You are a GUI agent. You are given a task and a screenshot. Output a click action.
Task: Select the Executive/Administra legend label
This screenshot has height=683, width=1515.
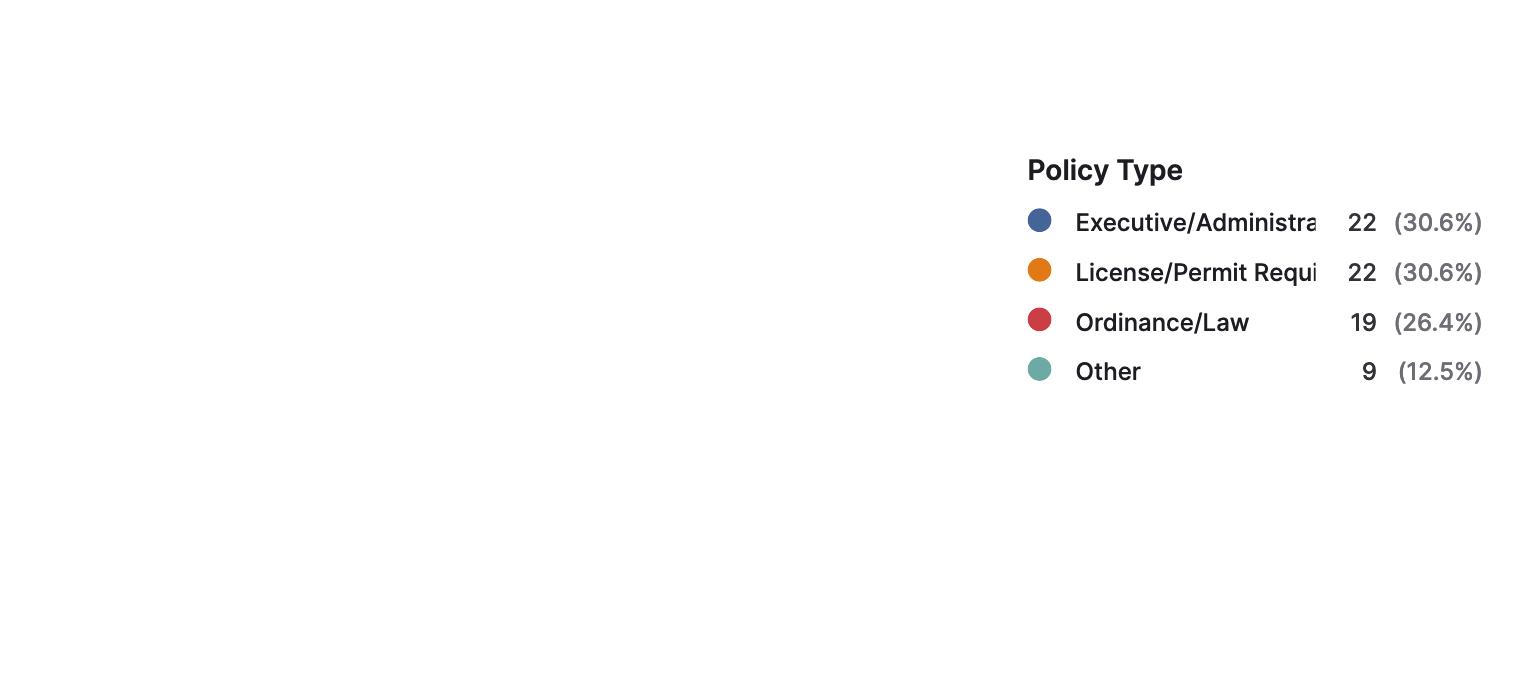pyautogui.click(x=1195, y=223)
